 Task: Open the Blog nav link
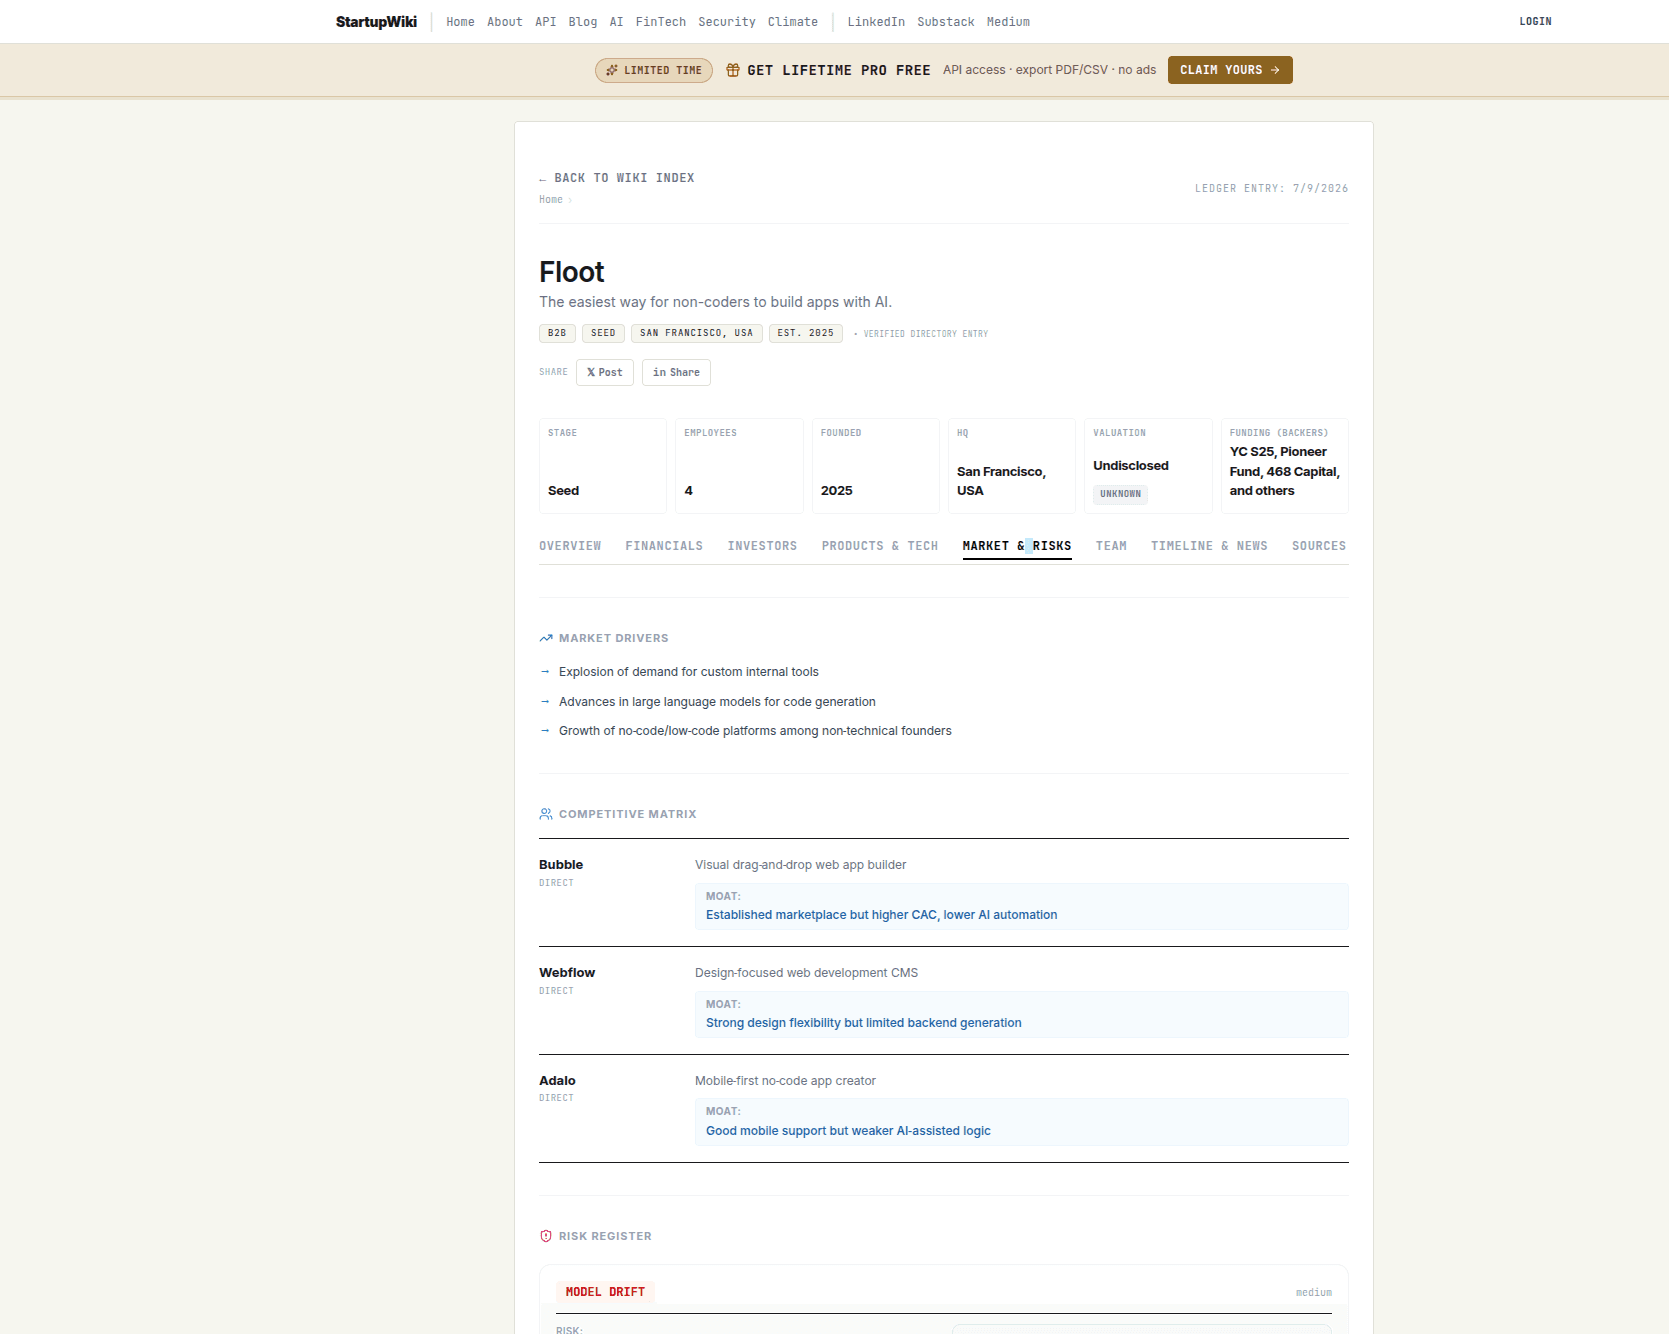coord(583,22)
